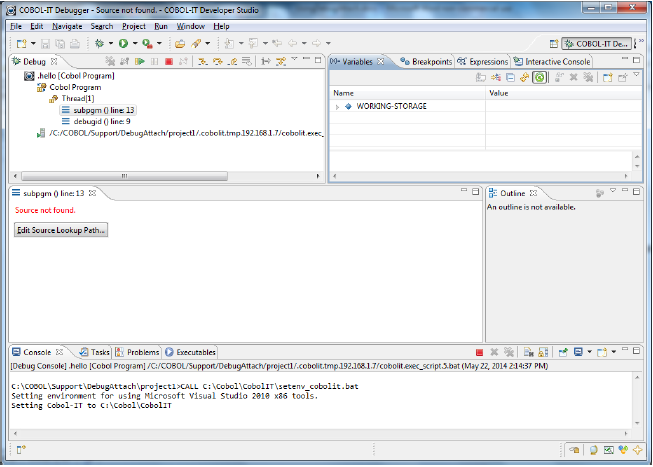Click Collapse All icon in Variables view
Viewport: 653px width, 467px height.
tap(510, 77)
